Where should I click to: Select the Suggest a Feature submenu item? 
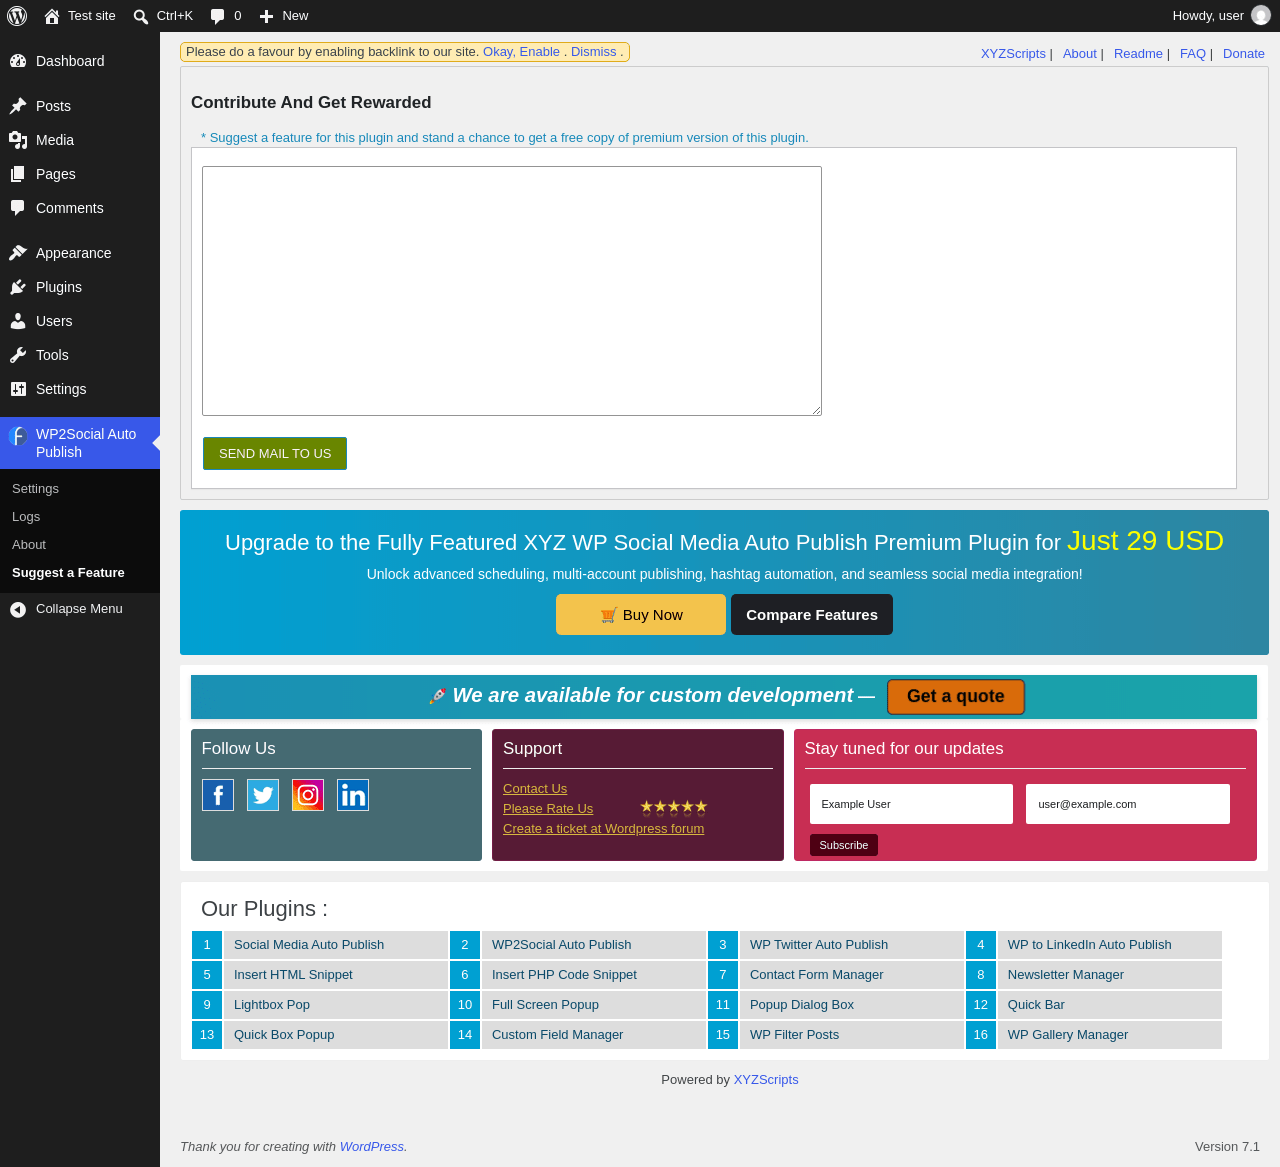coord(68,573)
